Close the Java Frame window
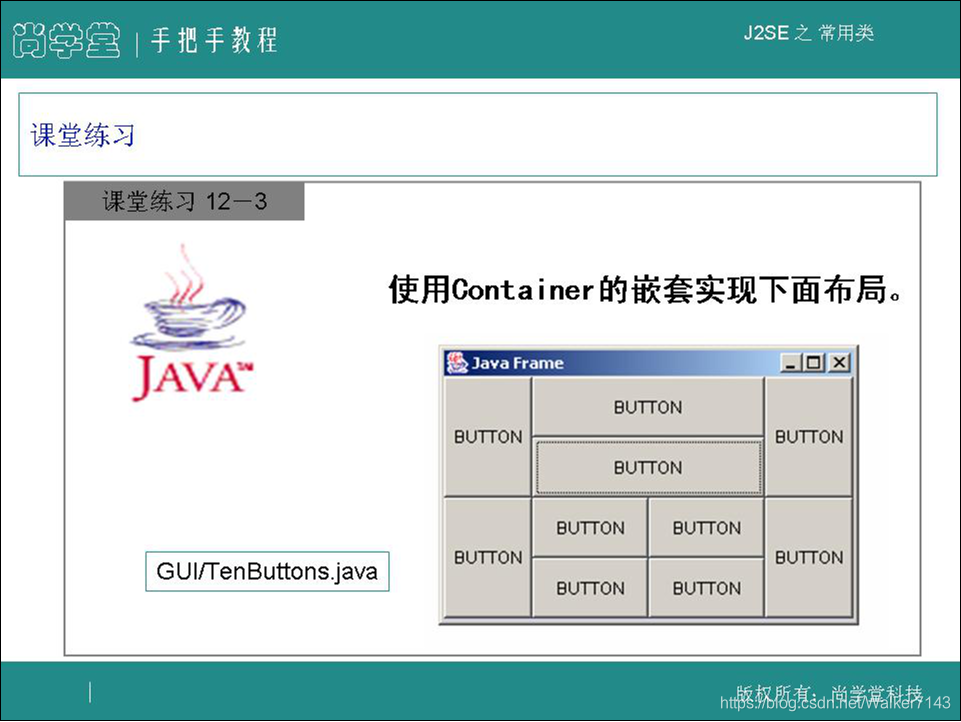 click(x=839, y=363)
